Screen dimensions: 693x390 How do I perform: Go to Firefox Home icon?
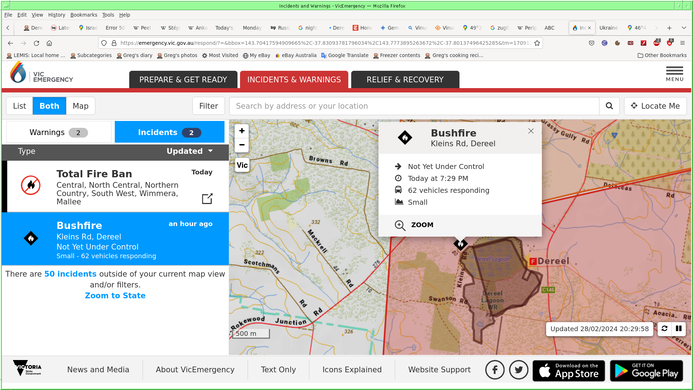point(49,43)
